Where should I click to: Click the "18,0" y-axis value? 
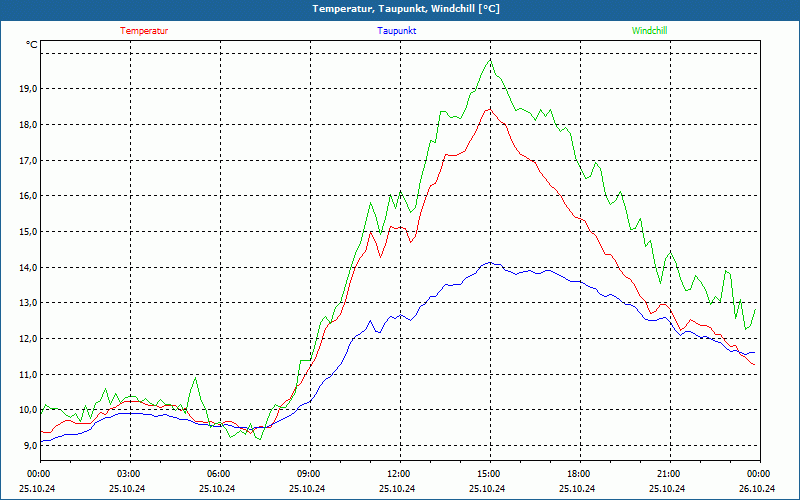29,124
